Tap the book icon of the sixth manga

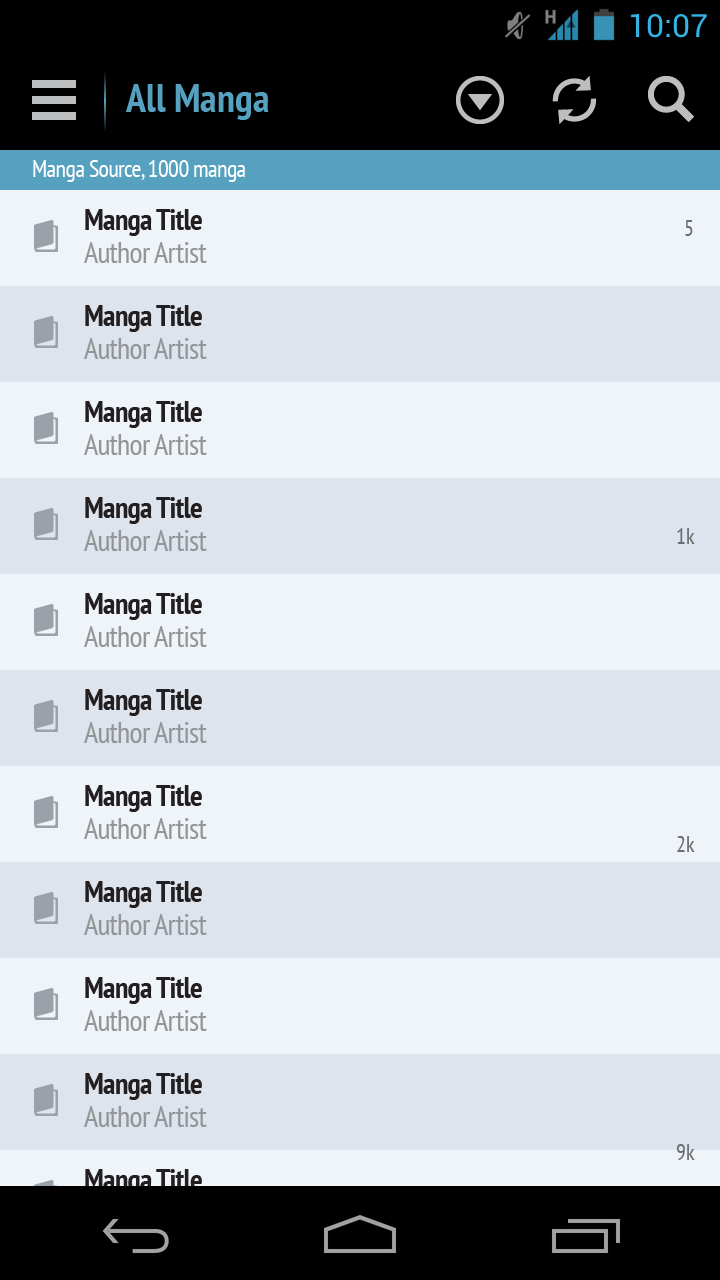click(46, 717)
